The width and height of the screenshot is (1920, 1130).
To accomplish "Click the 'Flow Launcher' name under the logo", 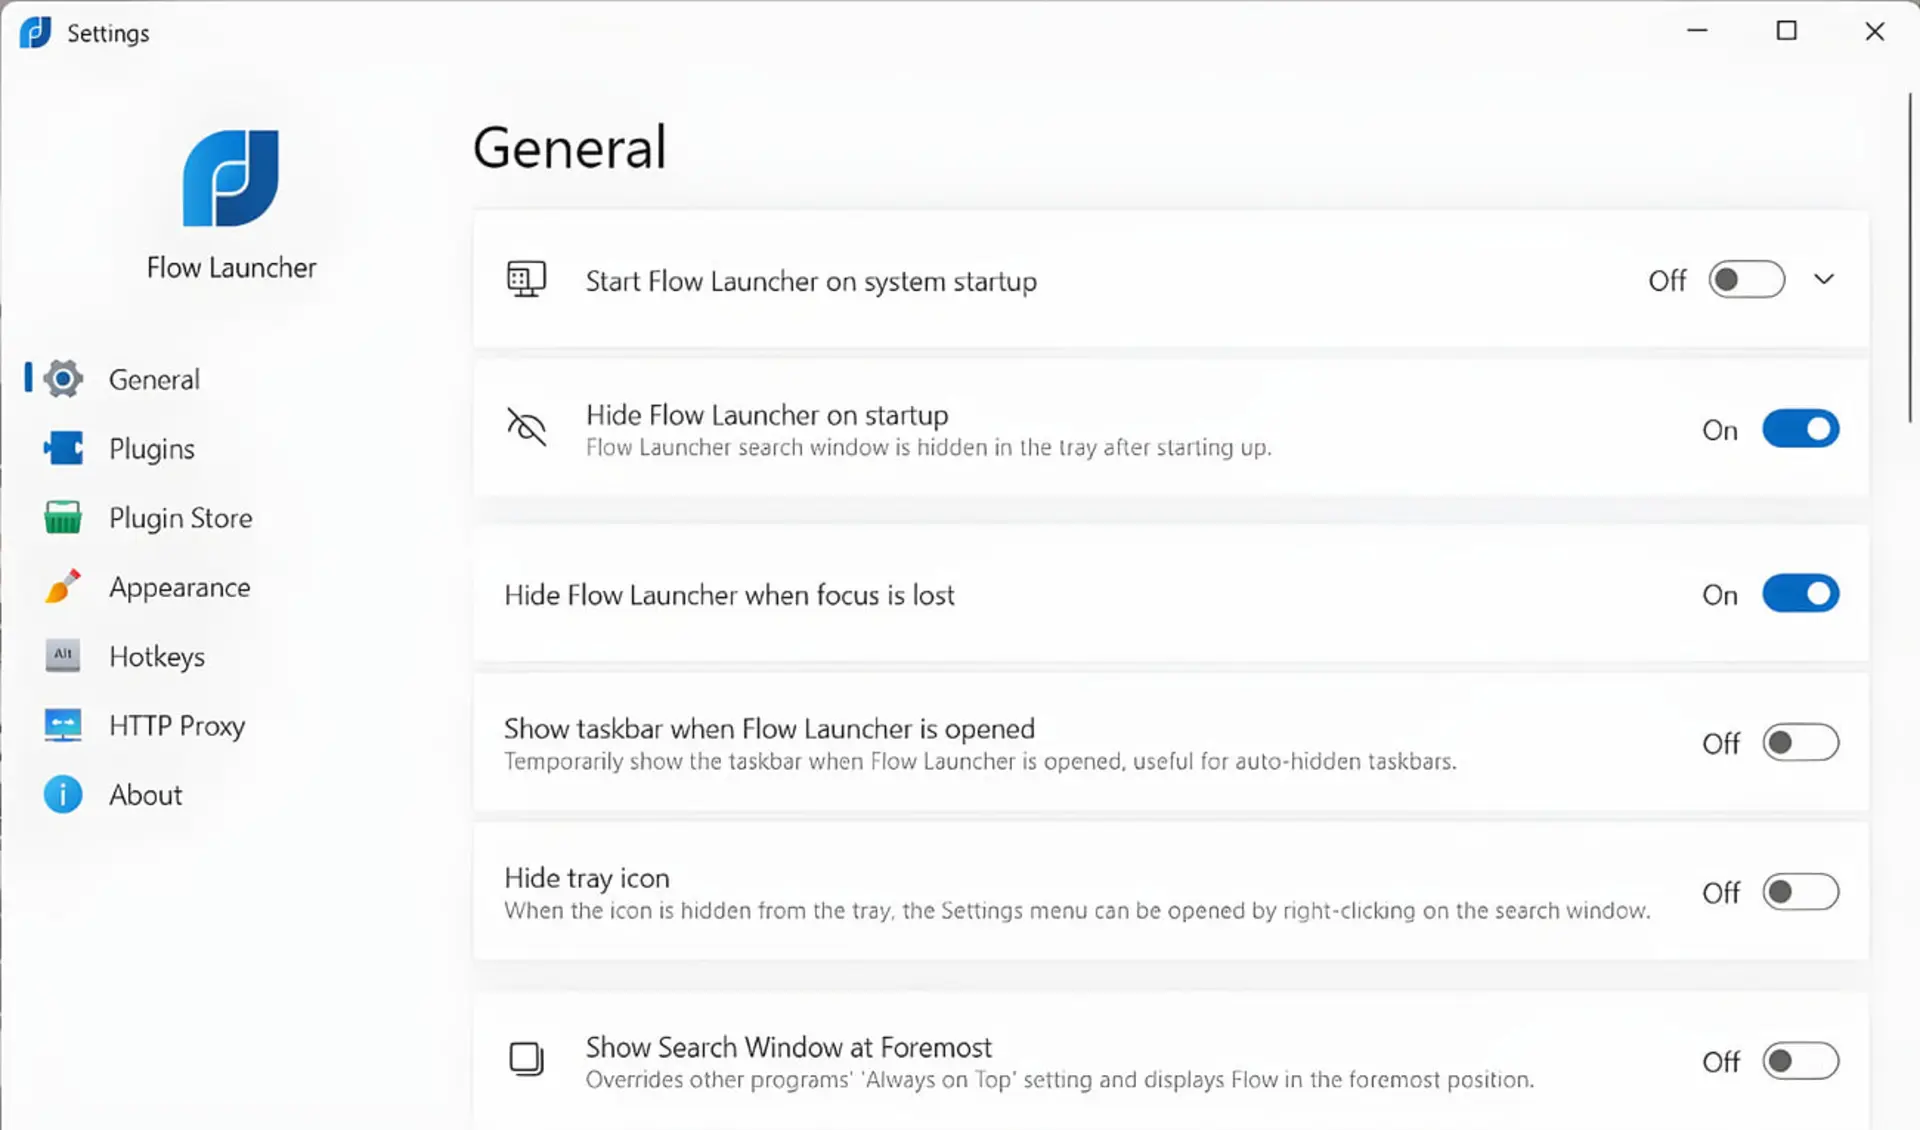I will point(231,267).
